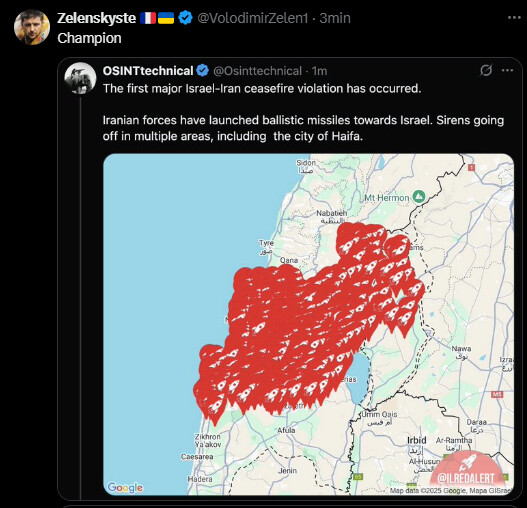Open more options menu for Zelenskyste's tweet
This screenshot has height=508, width=527.
tap(514, 18)
